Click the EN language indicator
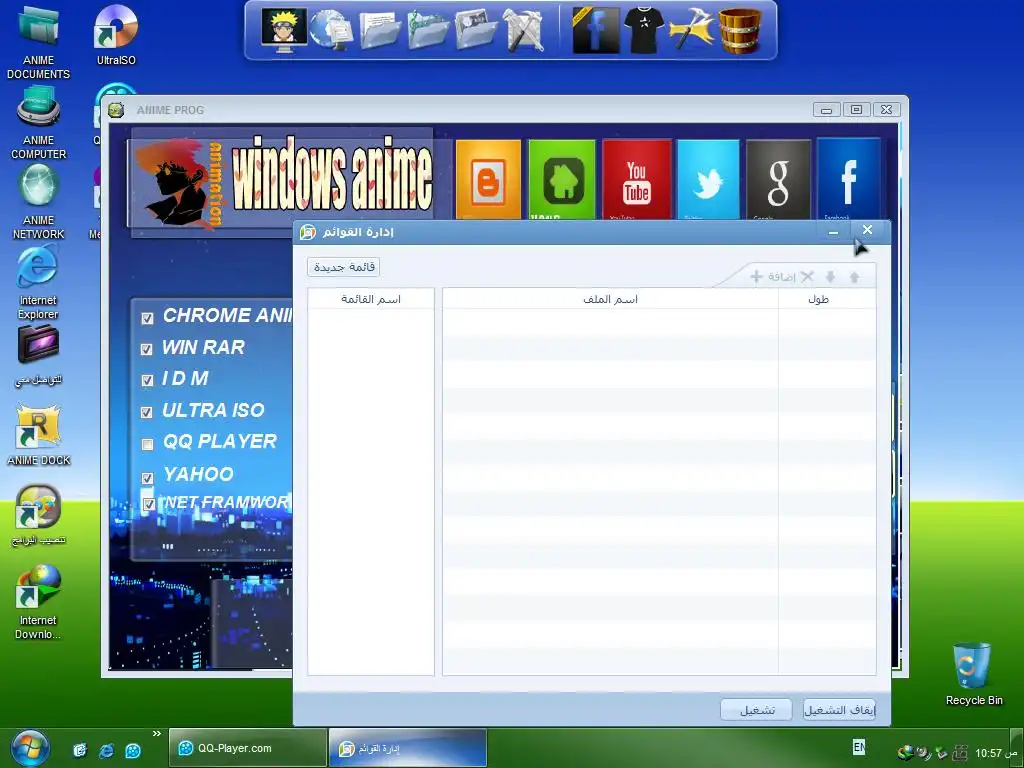 tap(859, 747)
